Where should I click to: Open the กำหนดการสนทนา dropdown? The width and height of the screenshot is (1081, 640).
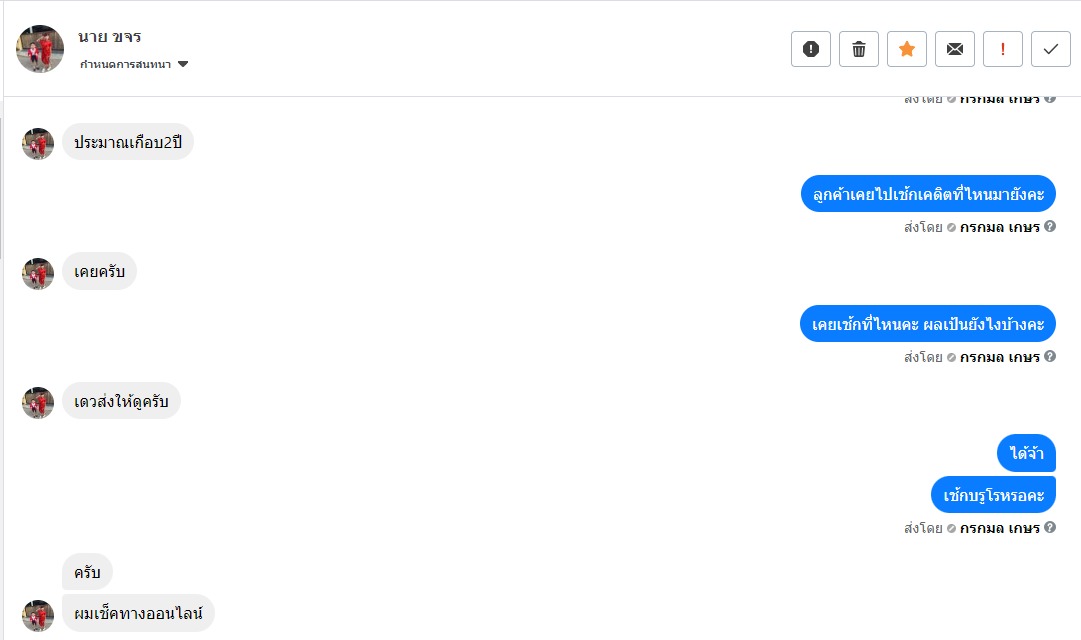[x=135, y=65]
